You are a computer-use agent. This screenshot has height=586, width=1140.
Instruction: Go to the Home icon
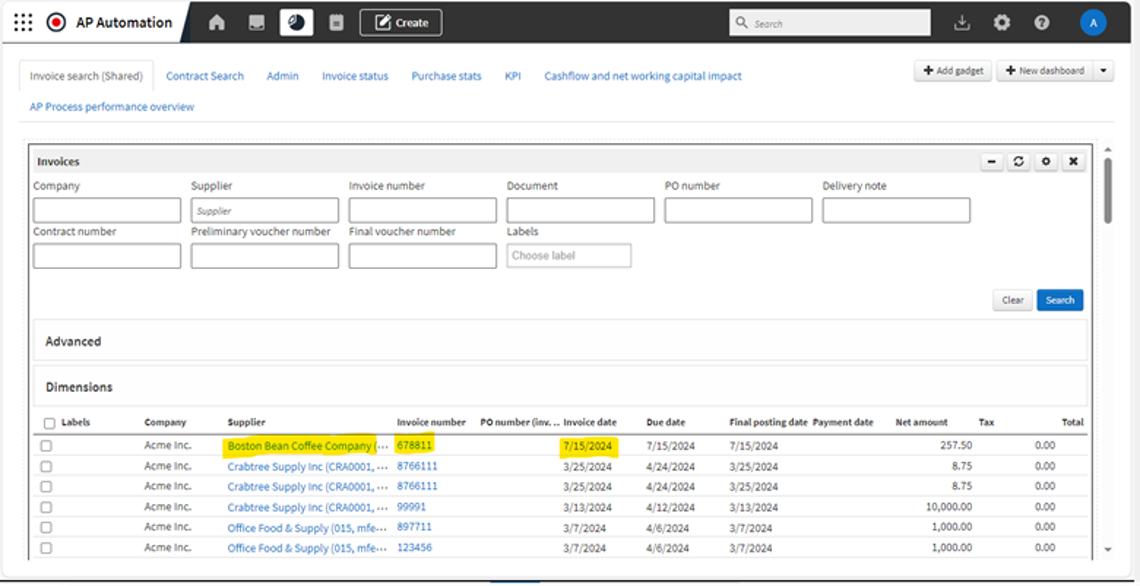(x=217, y=22)
